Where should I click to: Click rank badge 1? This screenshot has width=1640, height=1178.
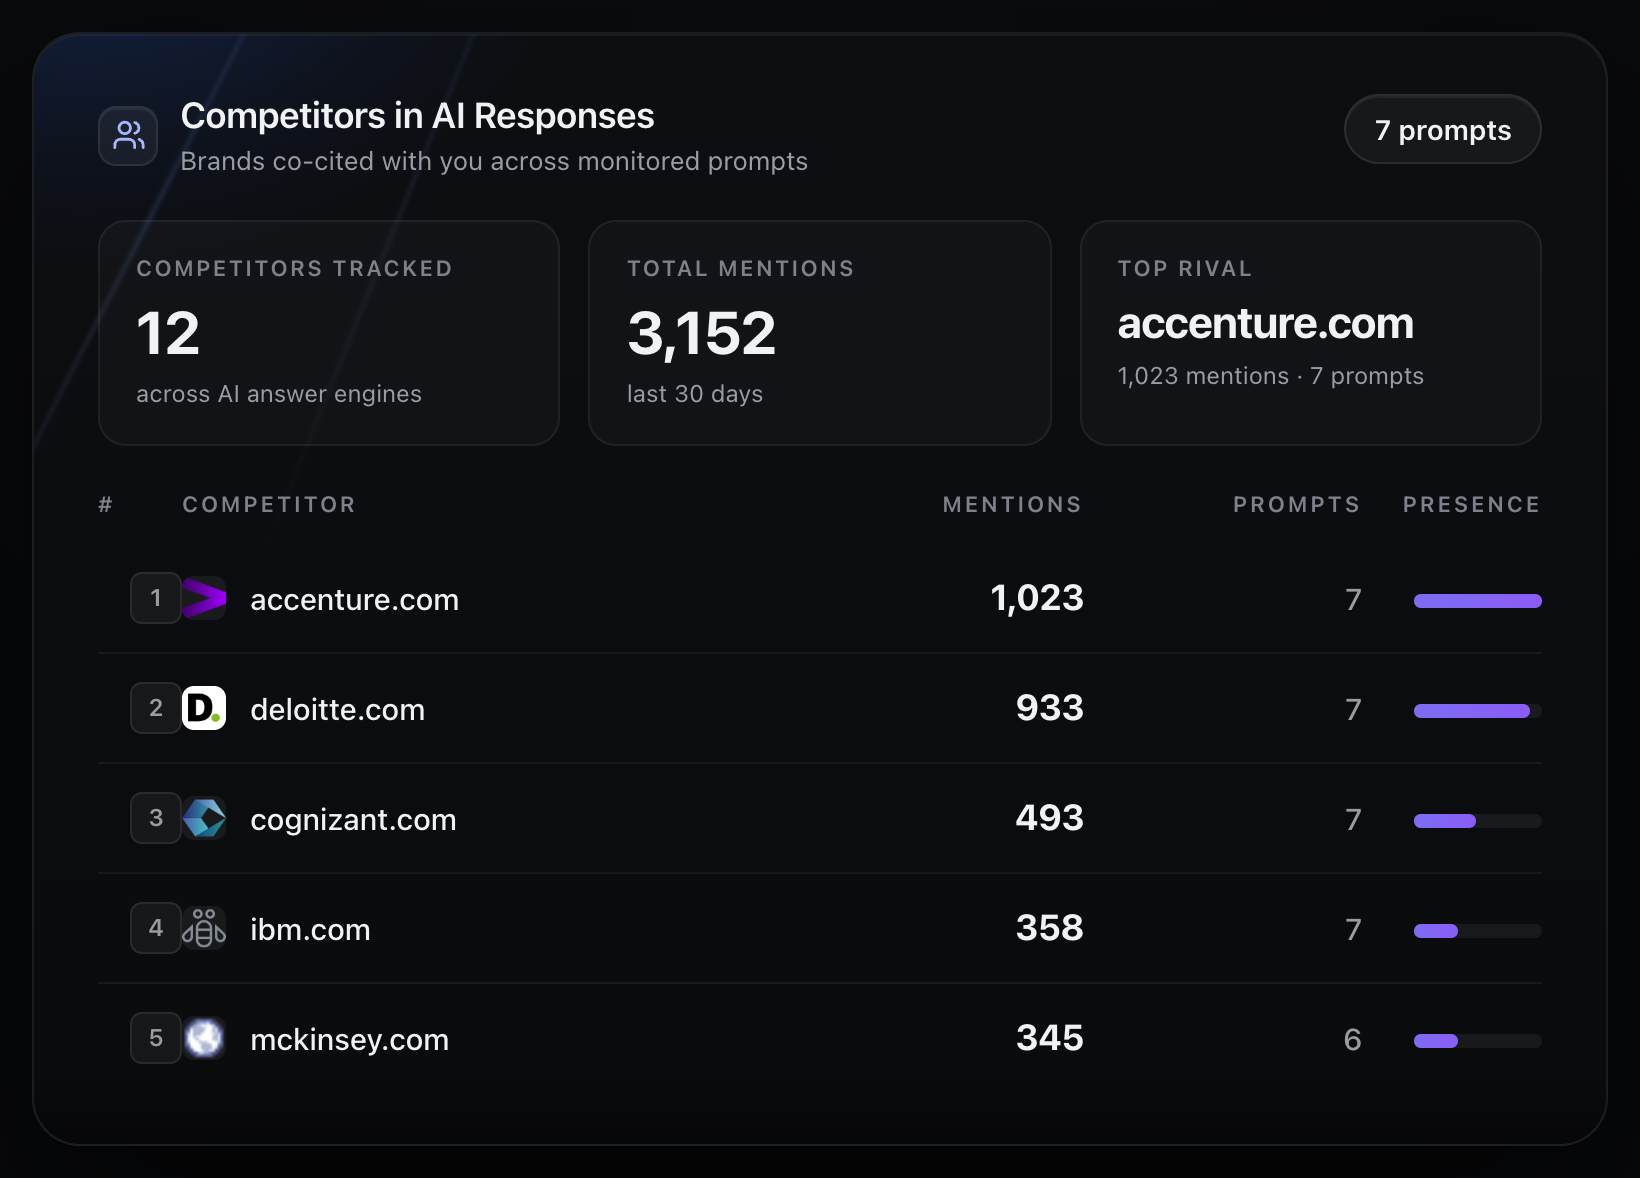[x=156, y=598]
